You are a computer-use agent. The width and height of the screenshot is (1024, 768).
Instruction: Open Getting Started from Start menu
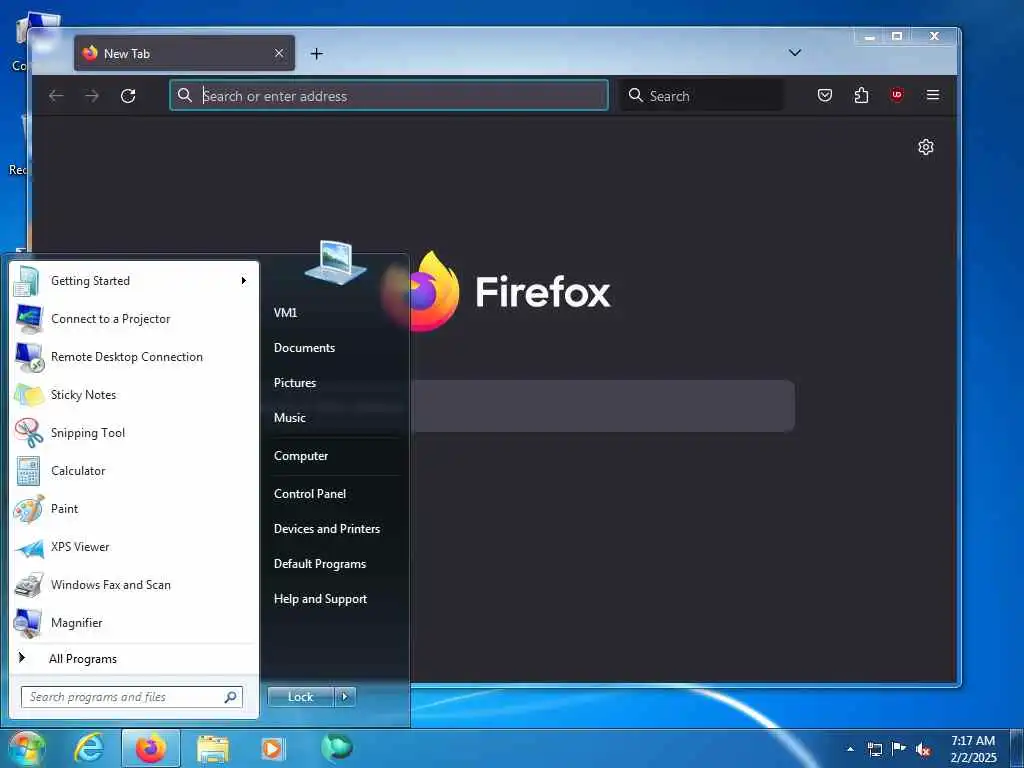(x=134, y=281)
